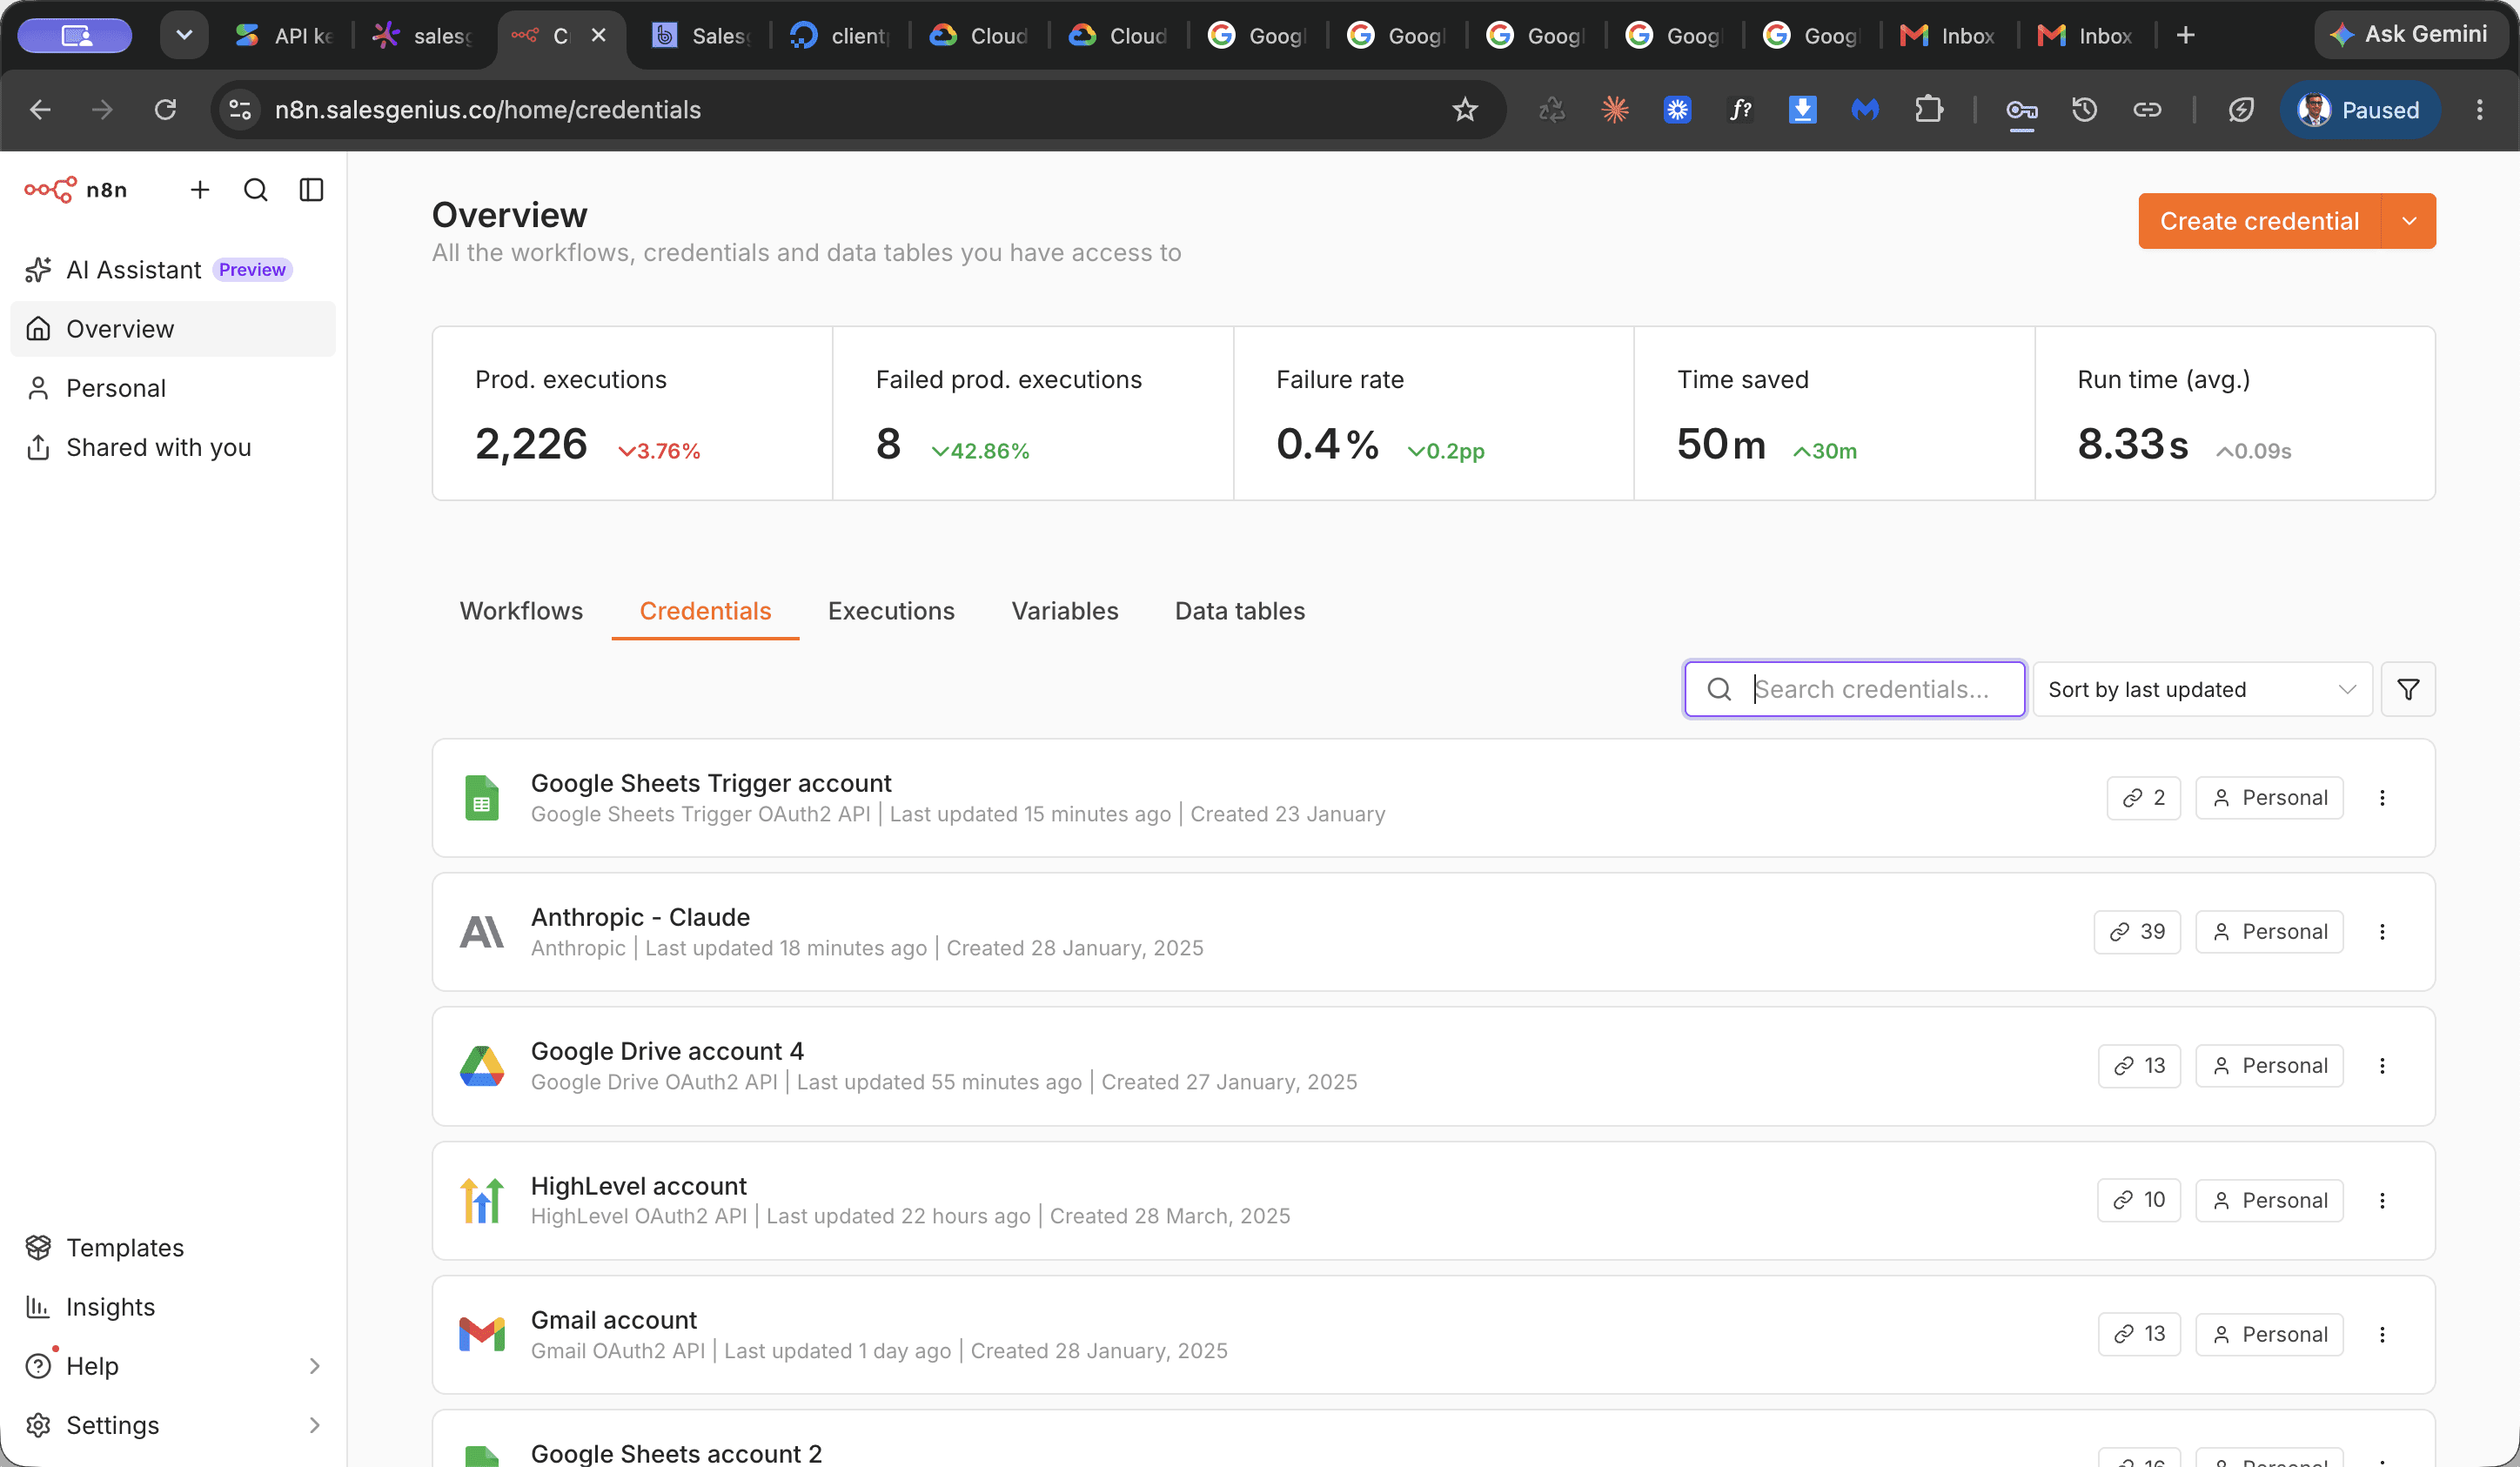Viewport: 2520px width, 1467px height.
Task: Open Google Sheets Trigger account credential
Action: [1433, 798]
